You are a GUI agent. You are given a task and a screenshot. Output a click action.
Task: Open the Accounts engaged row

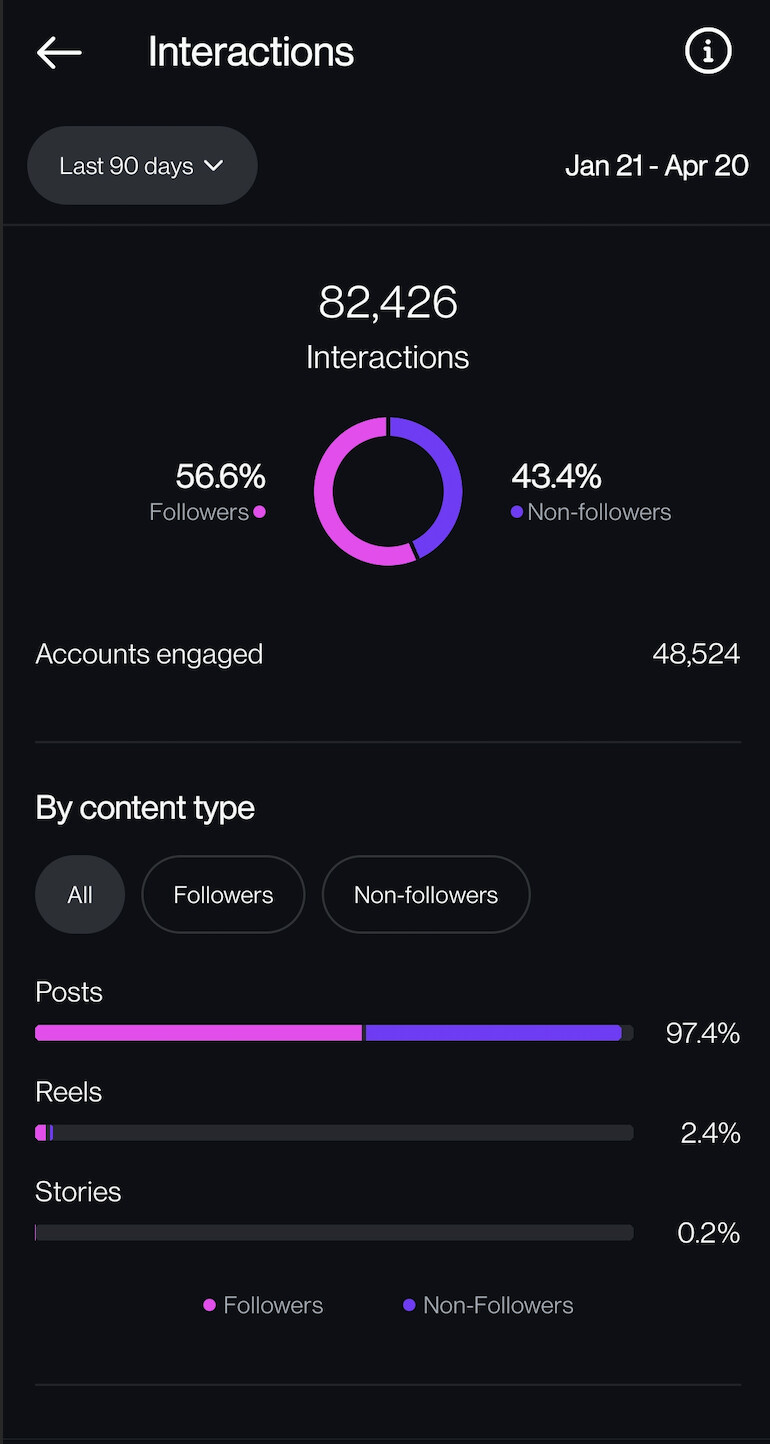coord(388,654)
